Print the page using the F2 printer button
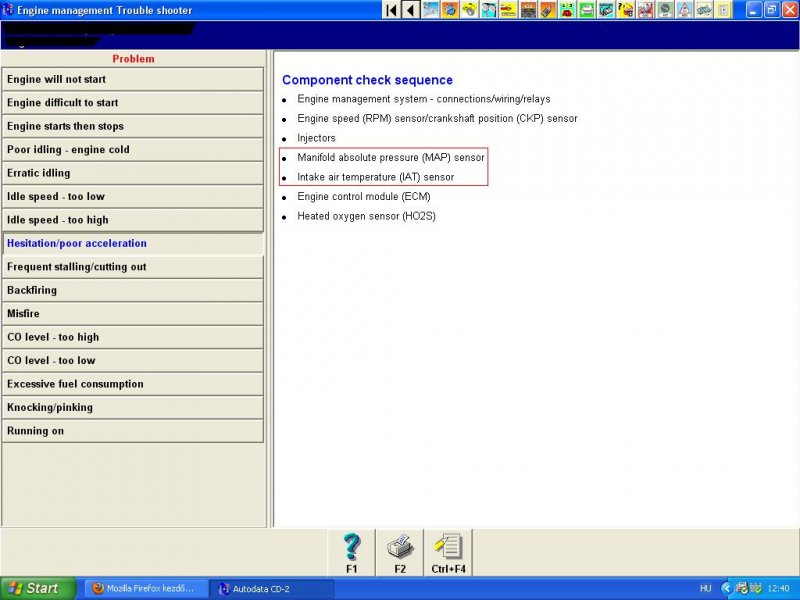Image resolution: width=800 pixels, height=600 pixels. [399, 553]
